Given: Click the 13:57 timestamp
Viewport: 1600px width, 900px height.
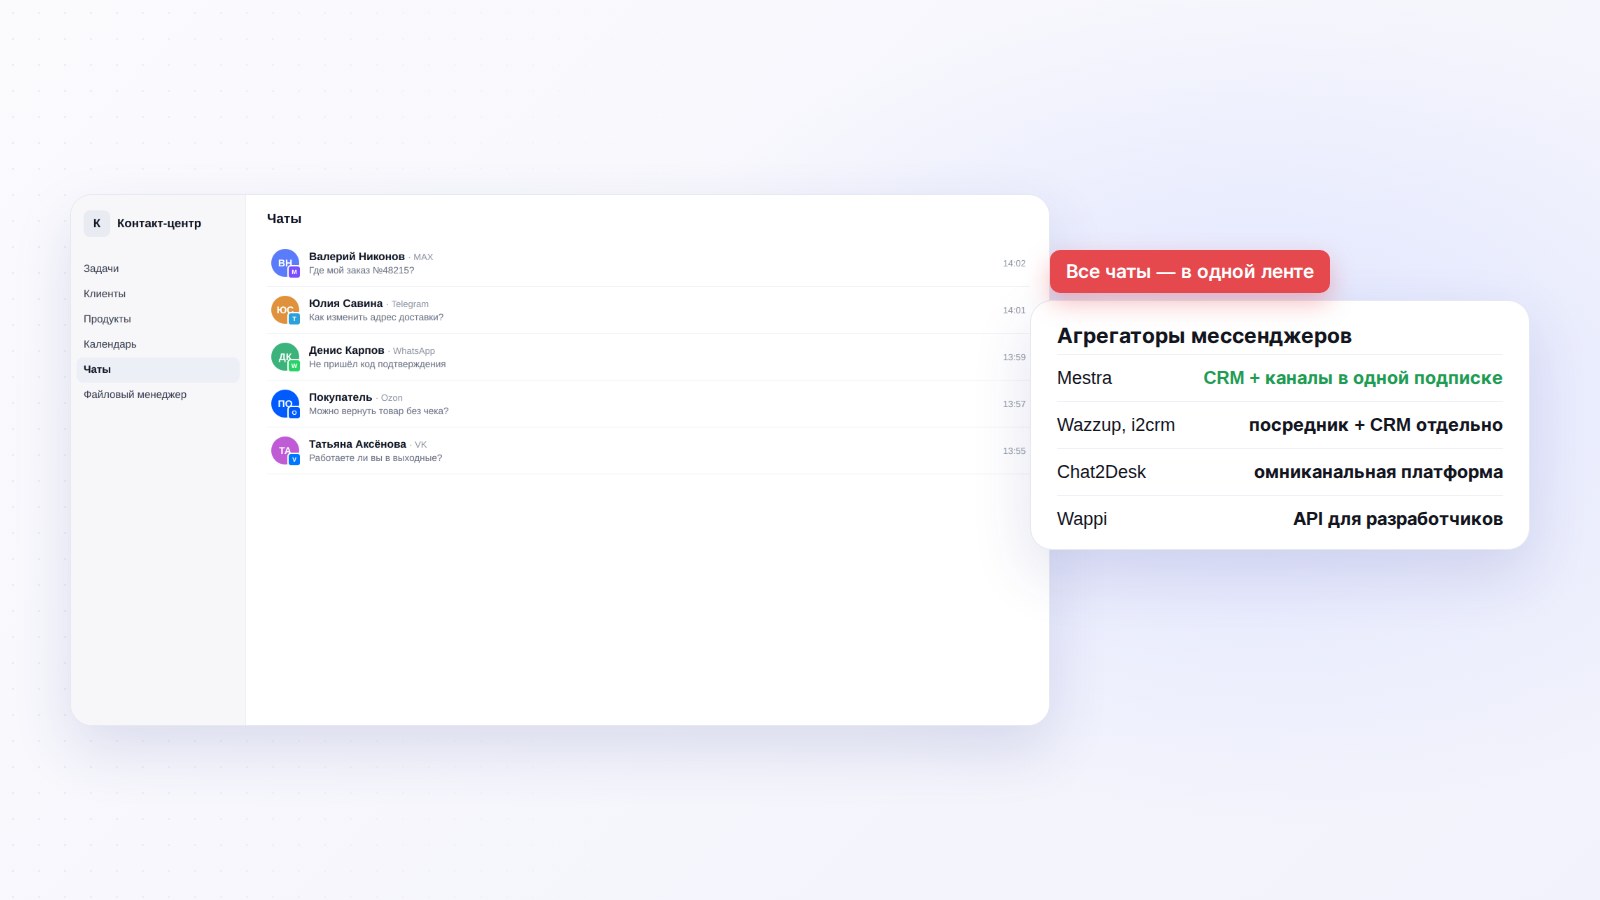Looking at the screenshot, I should click(1014, 404).
